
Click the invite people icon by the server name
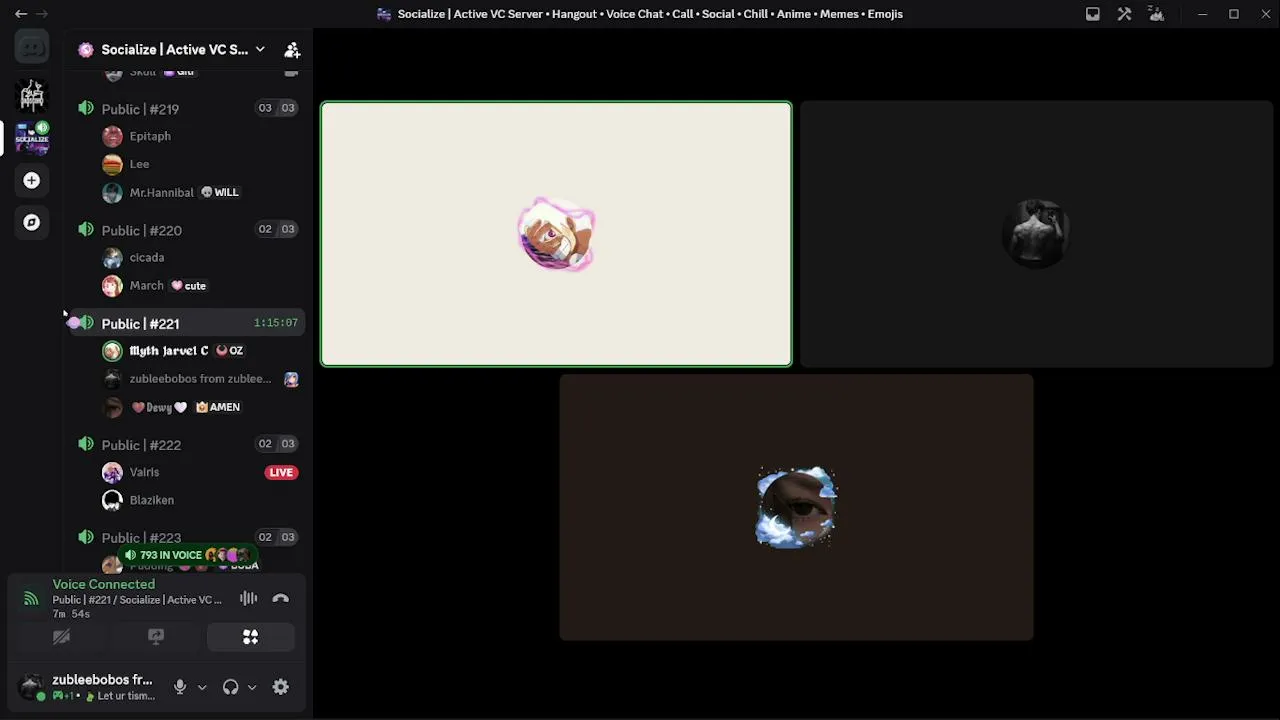coord(292,49)
